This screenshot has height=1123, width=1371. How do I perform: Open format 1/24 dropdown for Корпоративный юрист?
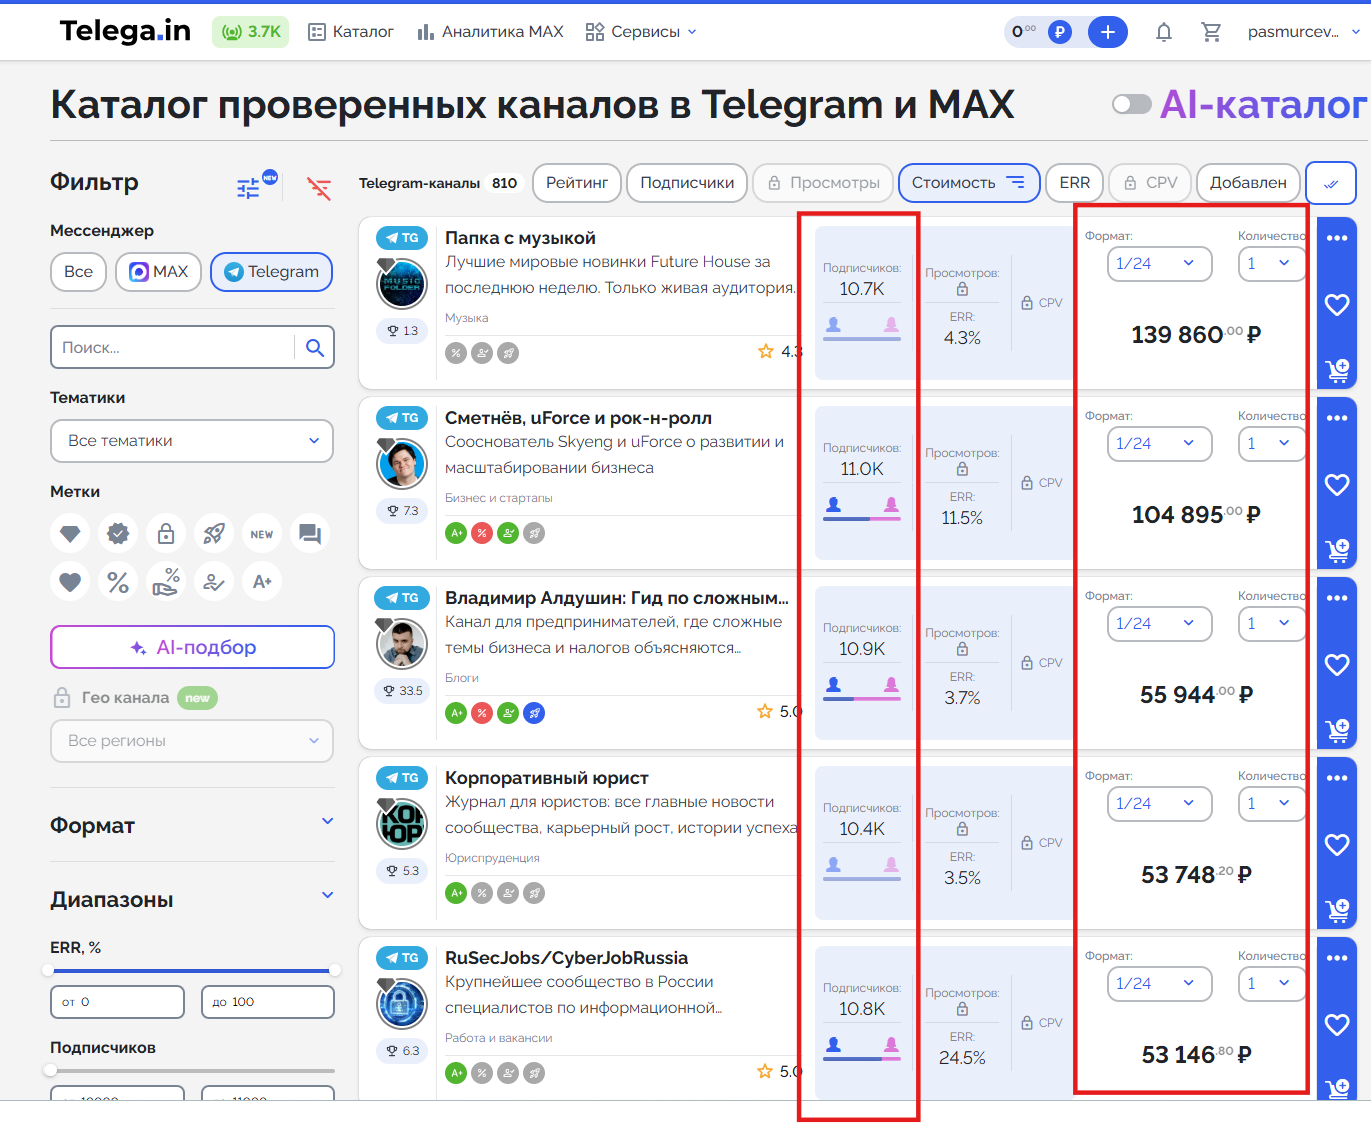click(x=1159, y=804)
